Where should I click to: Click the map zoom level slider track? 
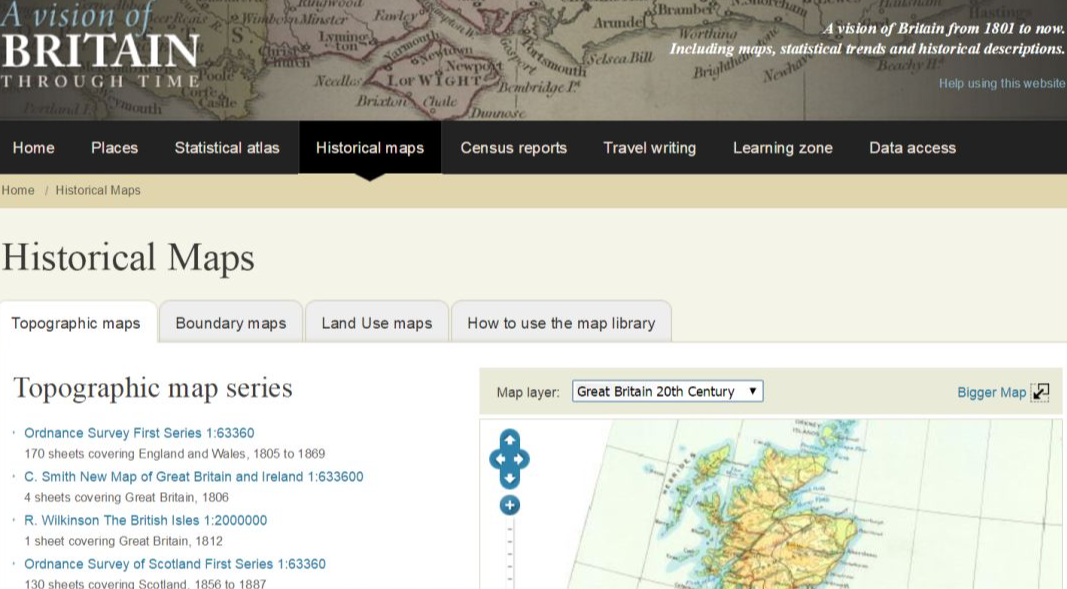point(510,552)
